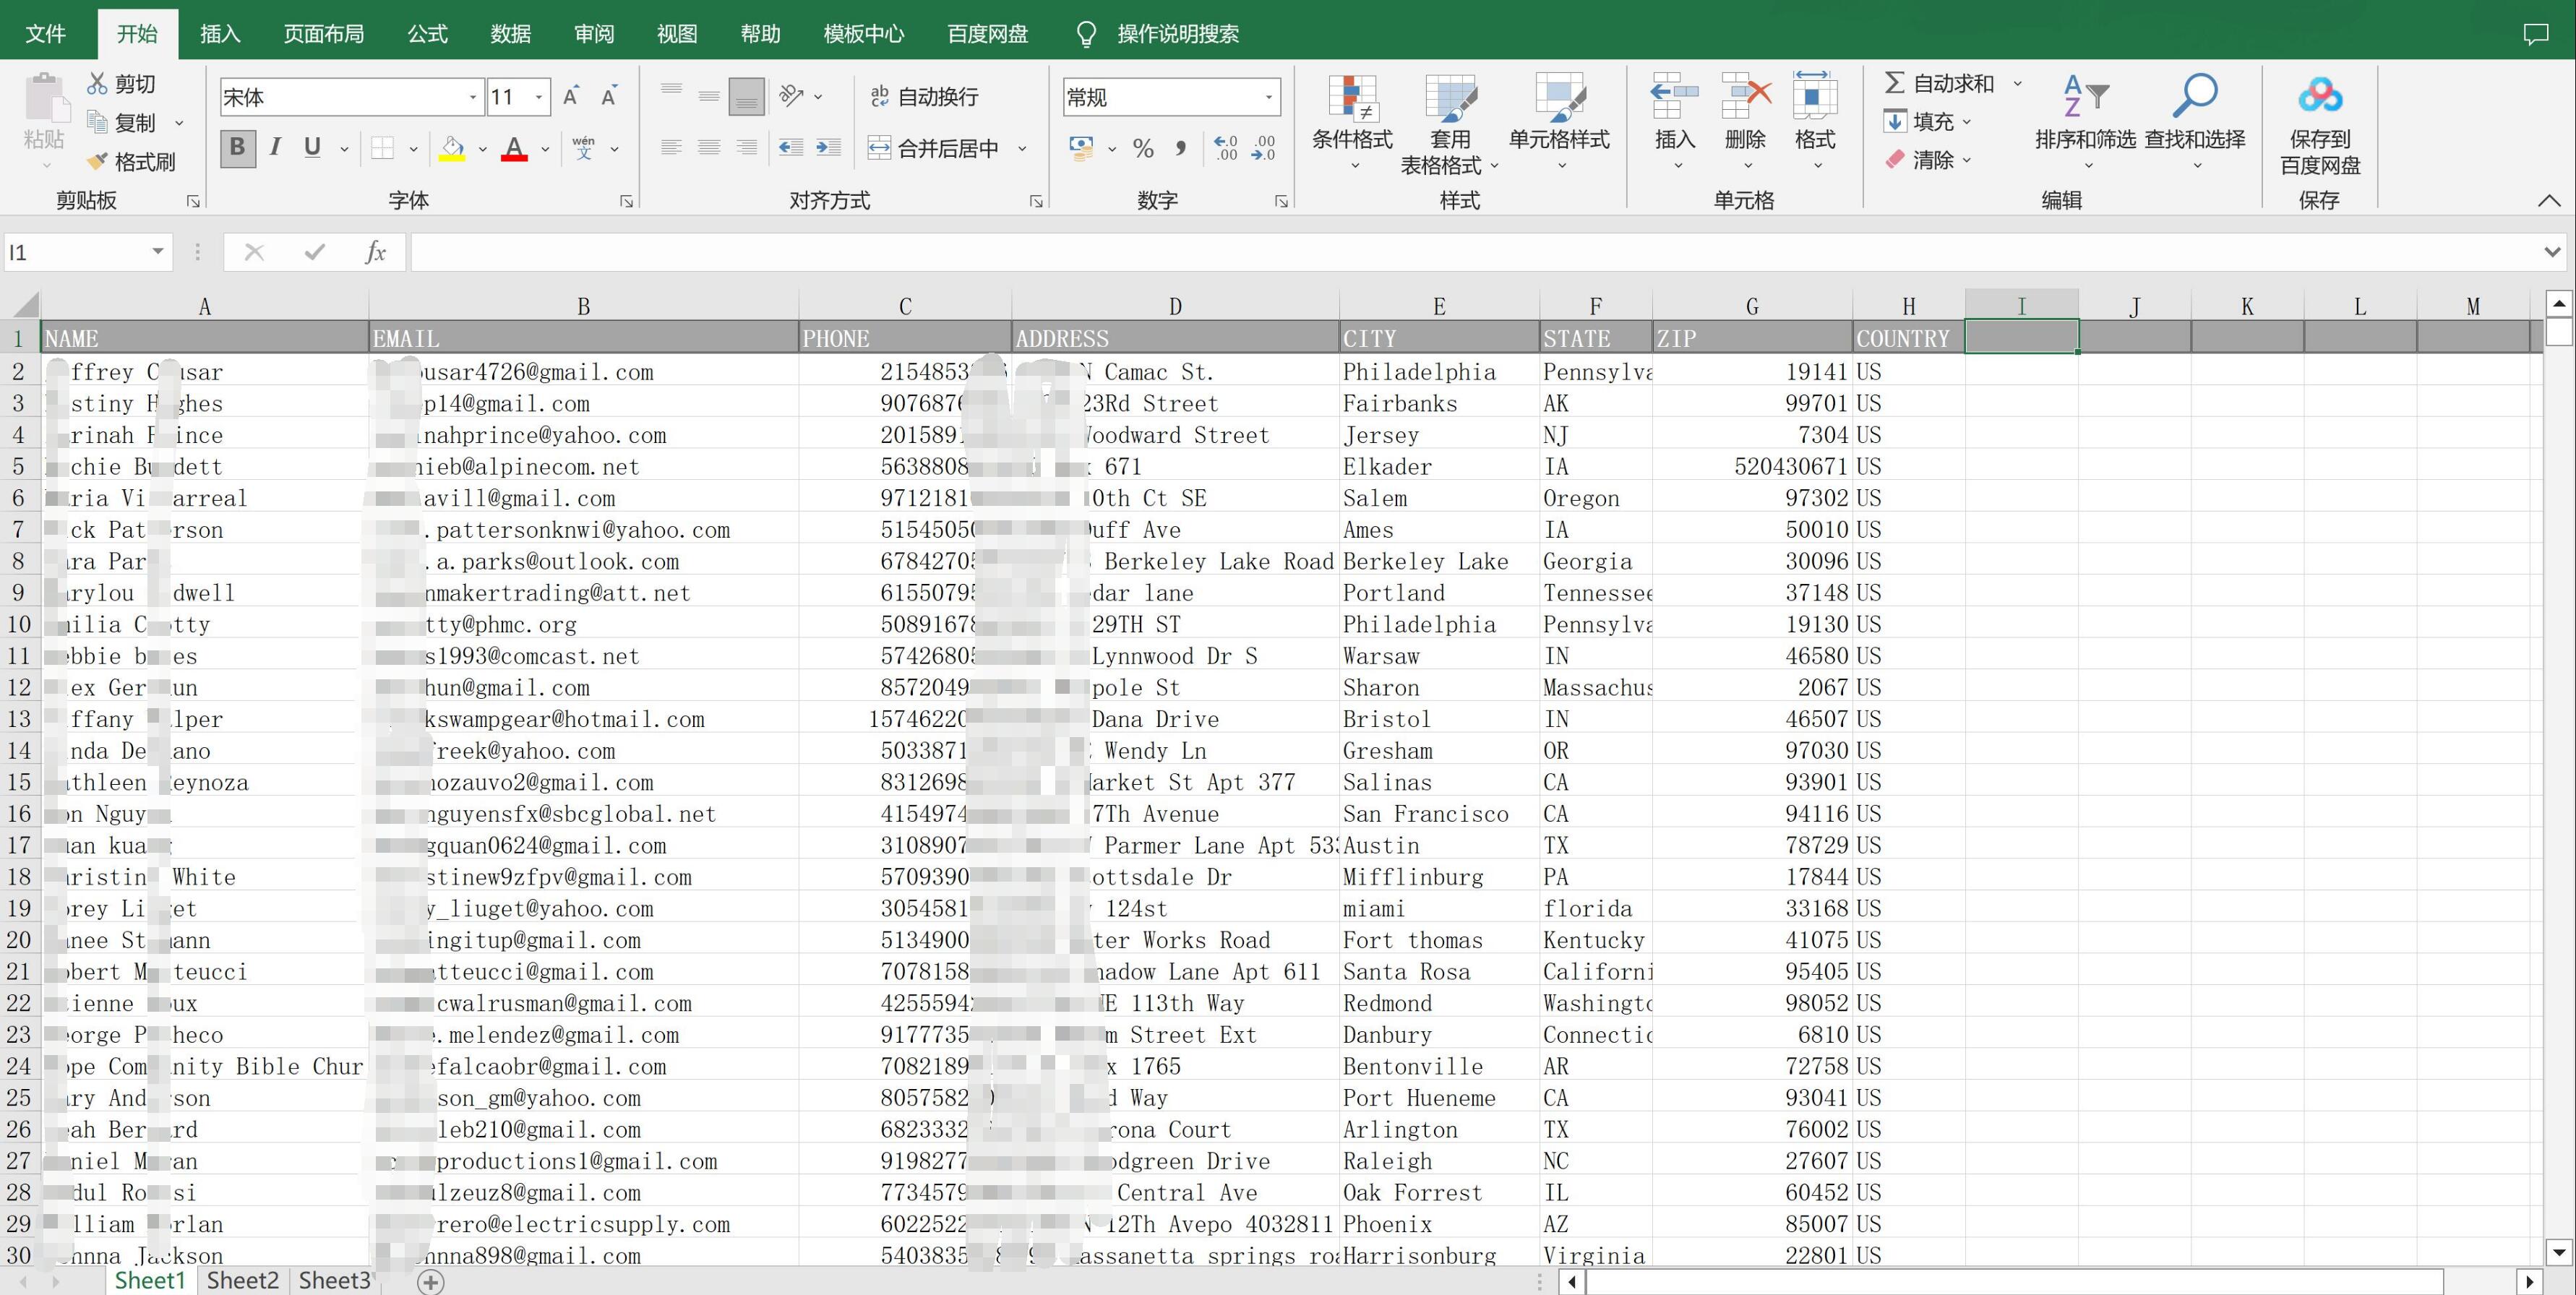Open the Name Box dropdown arrow

tap(157, 251)
